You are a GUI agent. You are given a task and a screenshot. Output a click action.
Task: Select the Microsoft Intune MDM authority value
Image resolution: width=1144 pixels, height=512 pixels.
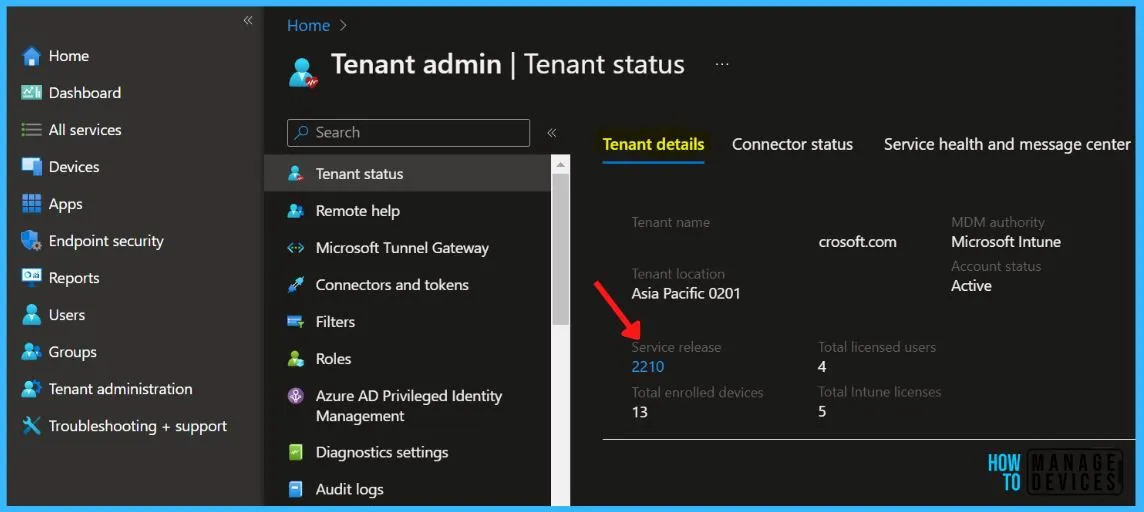(x=1006, y=241)
